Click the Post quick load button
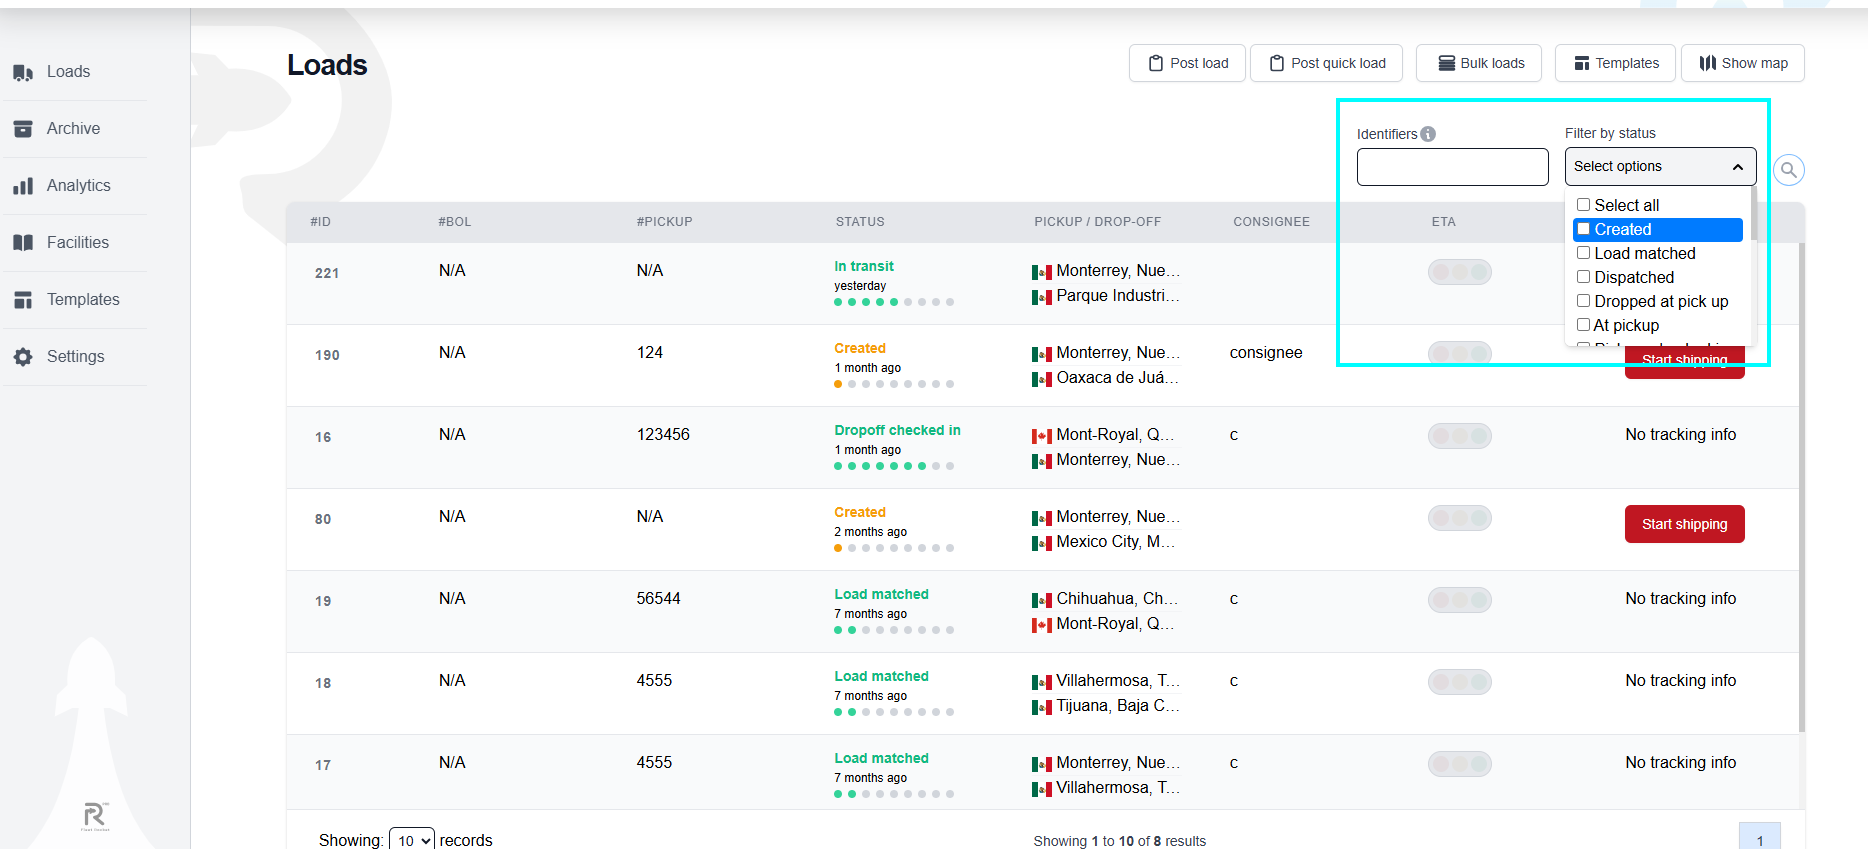Viewport: 1868px width, 849px height. (1327, 63)
